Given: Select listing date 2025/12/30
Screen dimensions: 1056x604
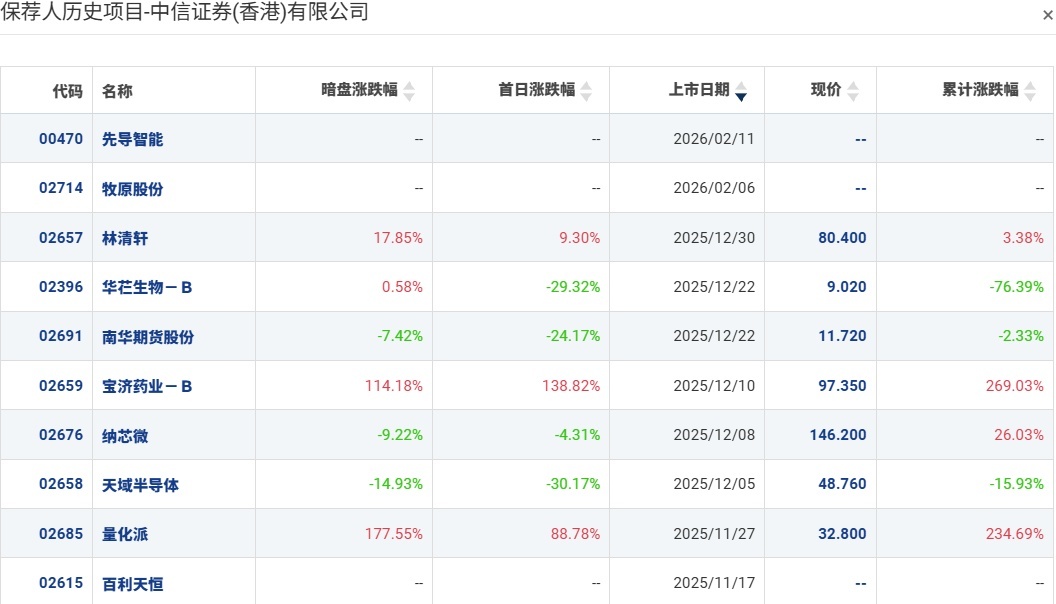Looking at the screenshot, I should tap(714, 238).
